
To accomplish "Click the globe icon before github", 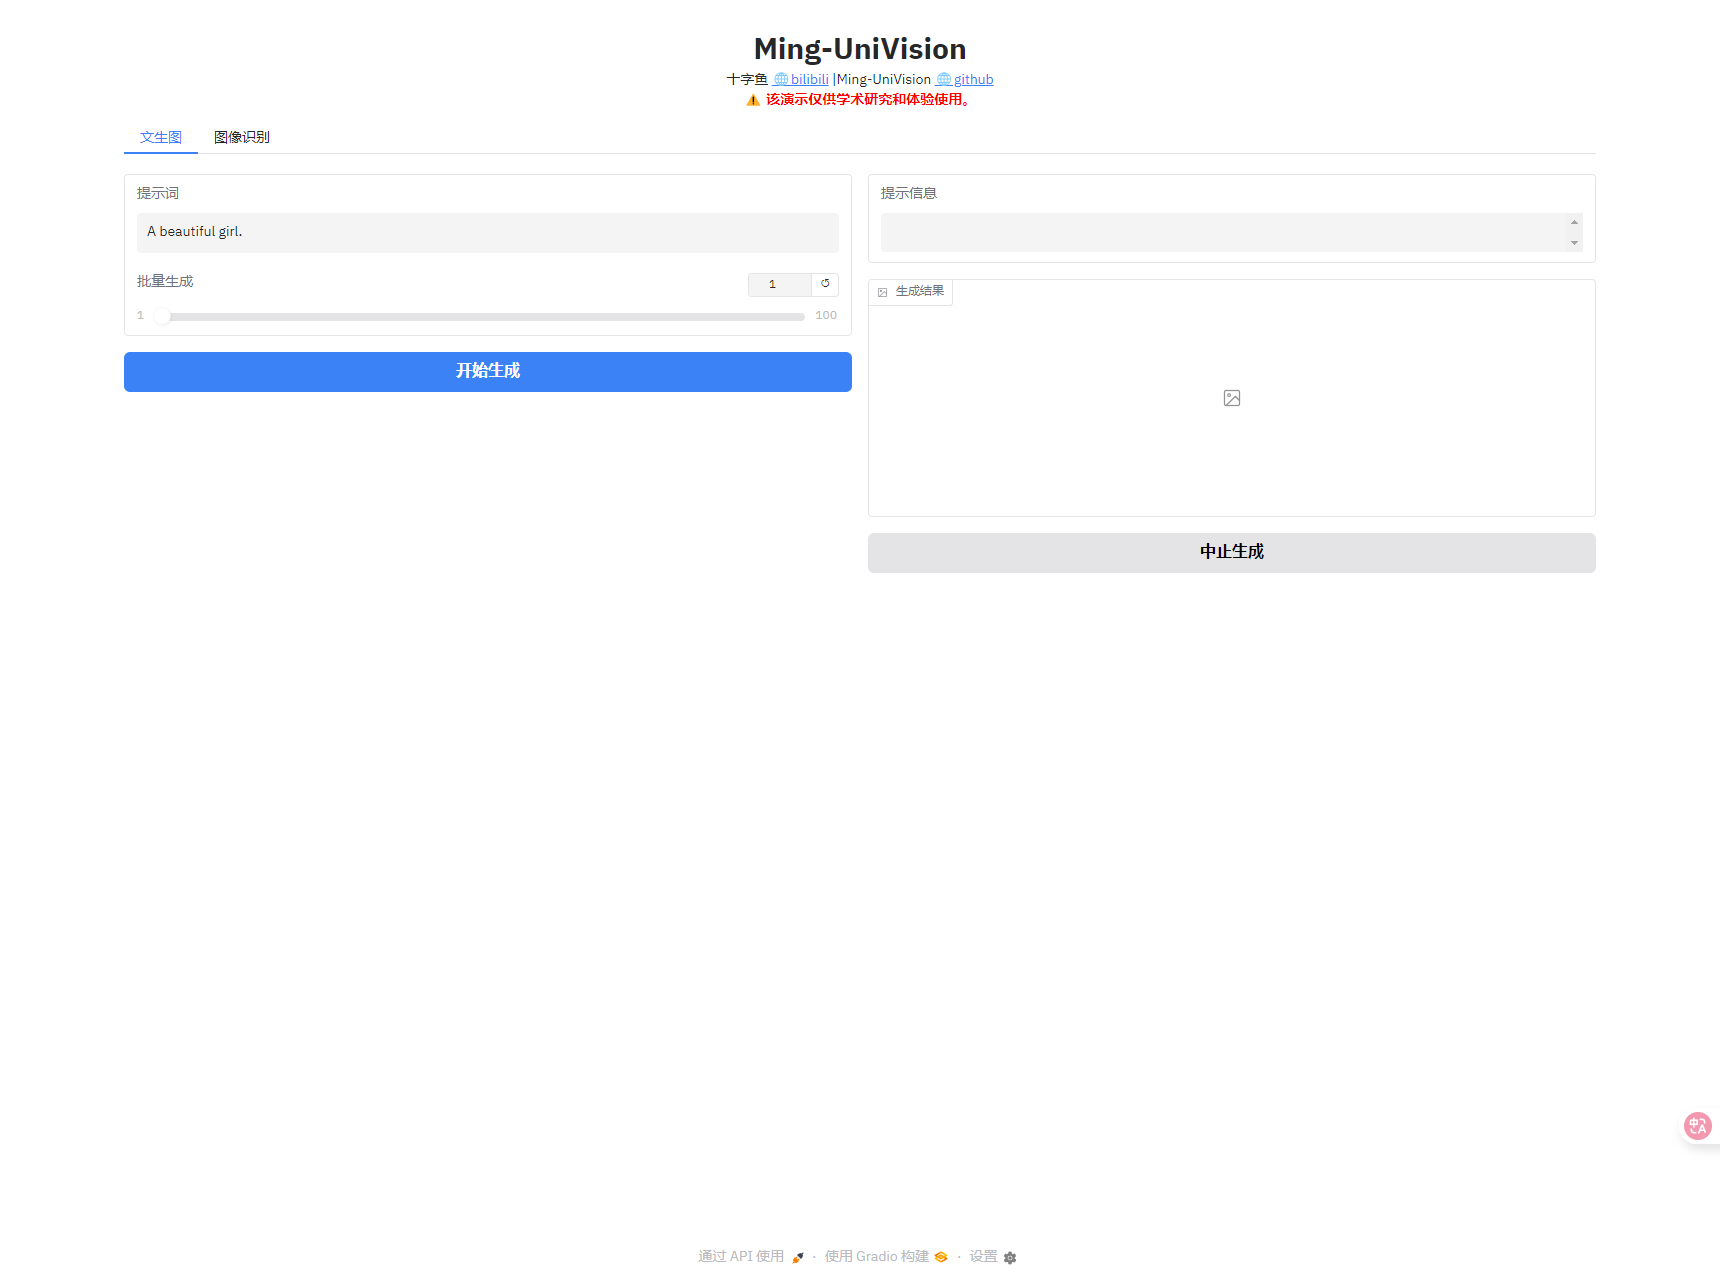I will 943,80.
